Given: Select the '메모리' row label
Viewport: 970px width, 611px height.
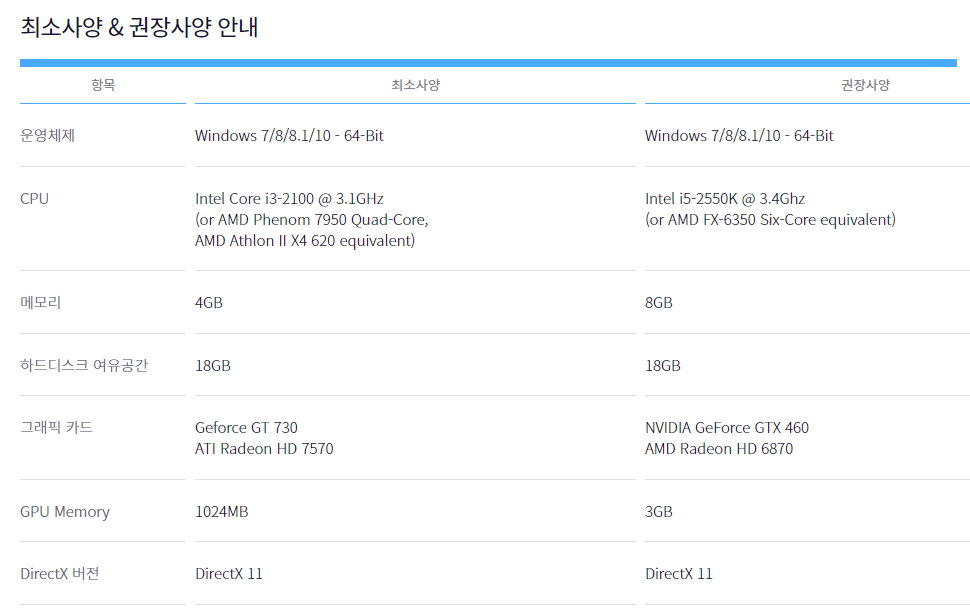Looking at the screenshot, I should [x=40, y=302].
